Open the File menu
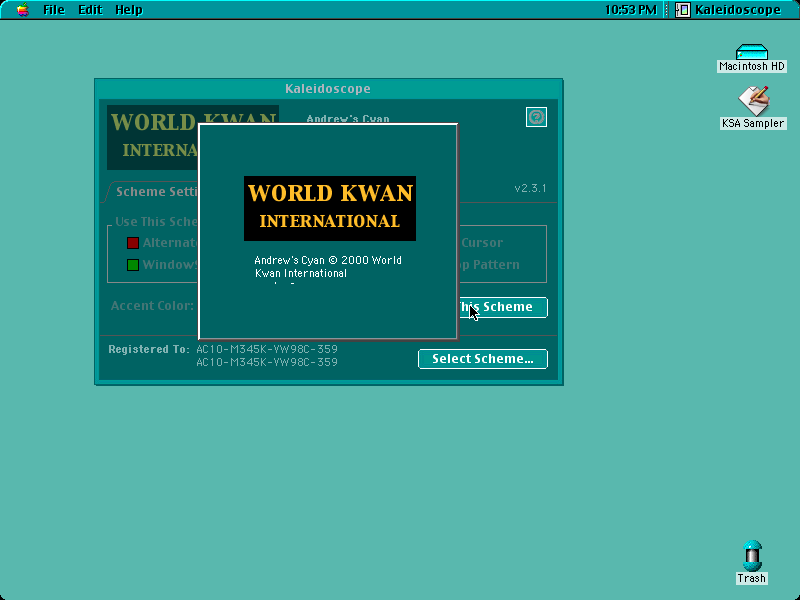 tap(54, 10)
